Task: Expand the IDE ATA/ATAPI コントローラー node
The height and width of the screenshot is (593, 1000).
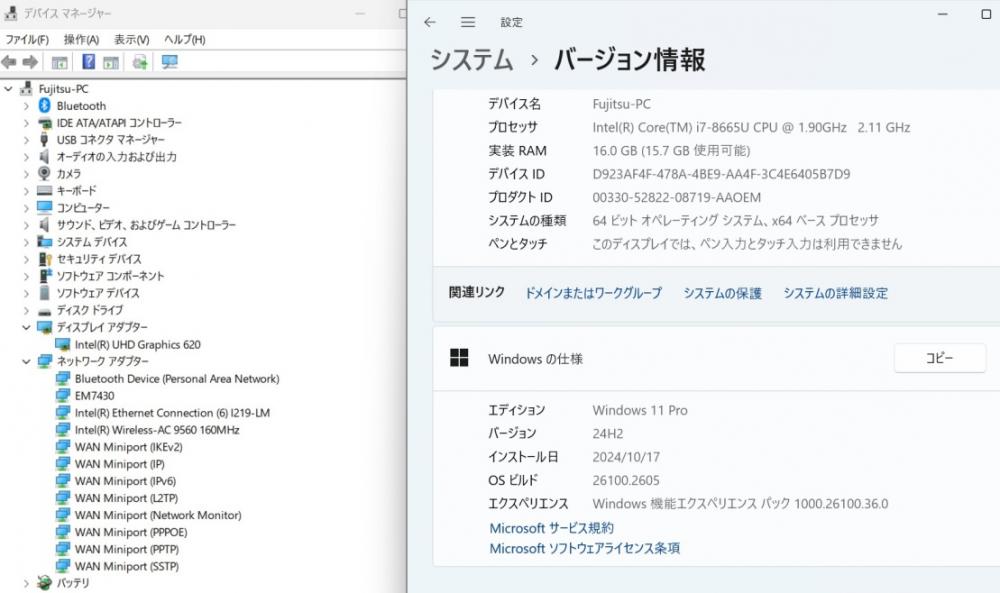Action: 26,122
